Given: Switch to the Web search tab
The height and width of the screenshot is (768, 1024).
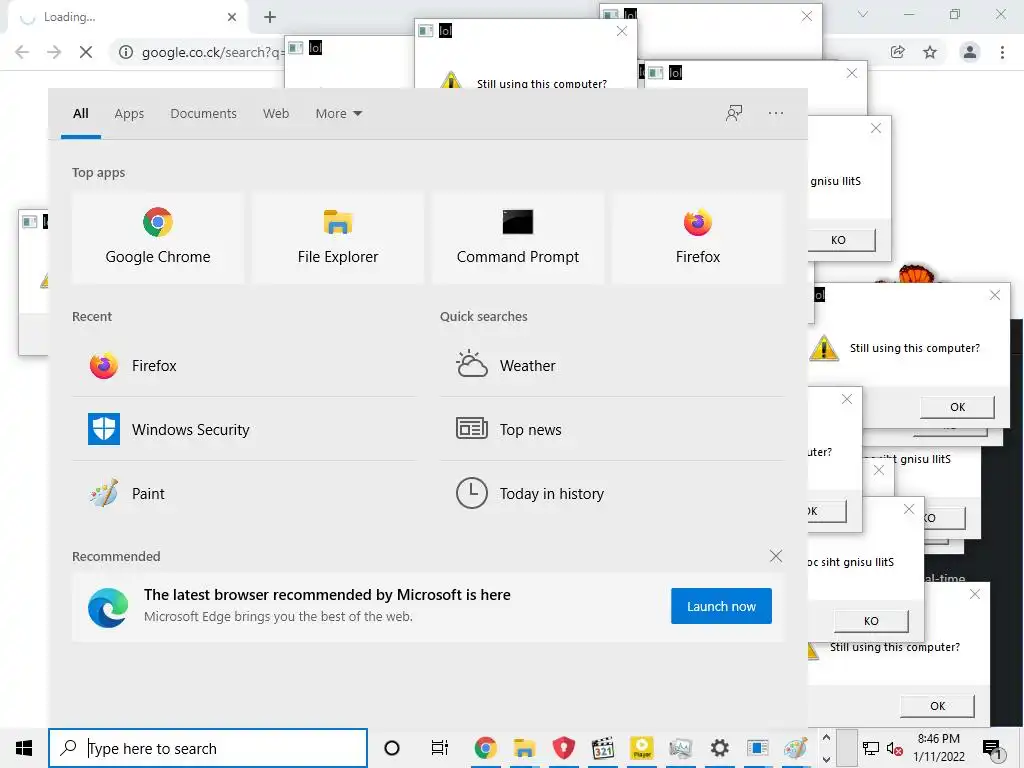Looking at the screenshot, I should coord(276,114).
